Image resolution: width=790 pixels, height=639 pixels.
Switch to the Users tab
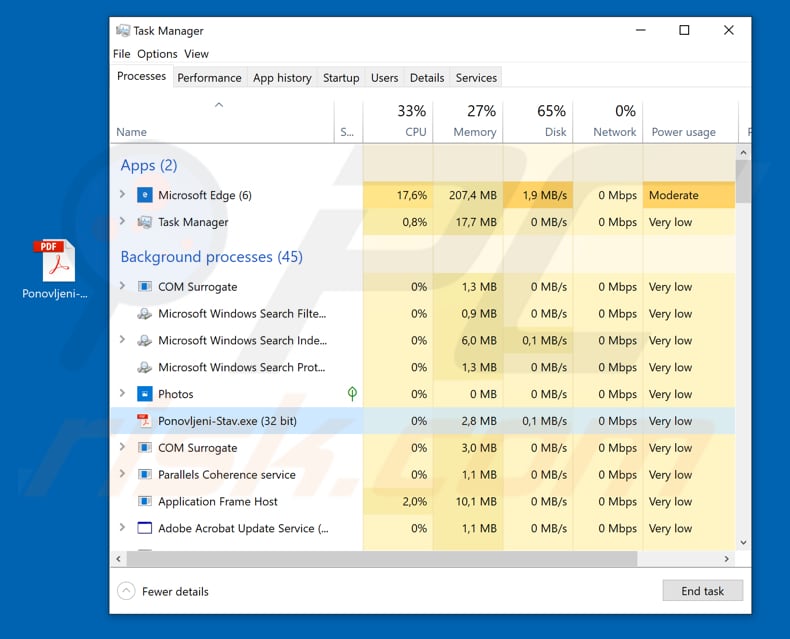click(384, 78)
